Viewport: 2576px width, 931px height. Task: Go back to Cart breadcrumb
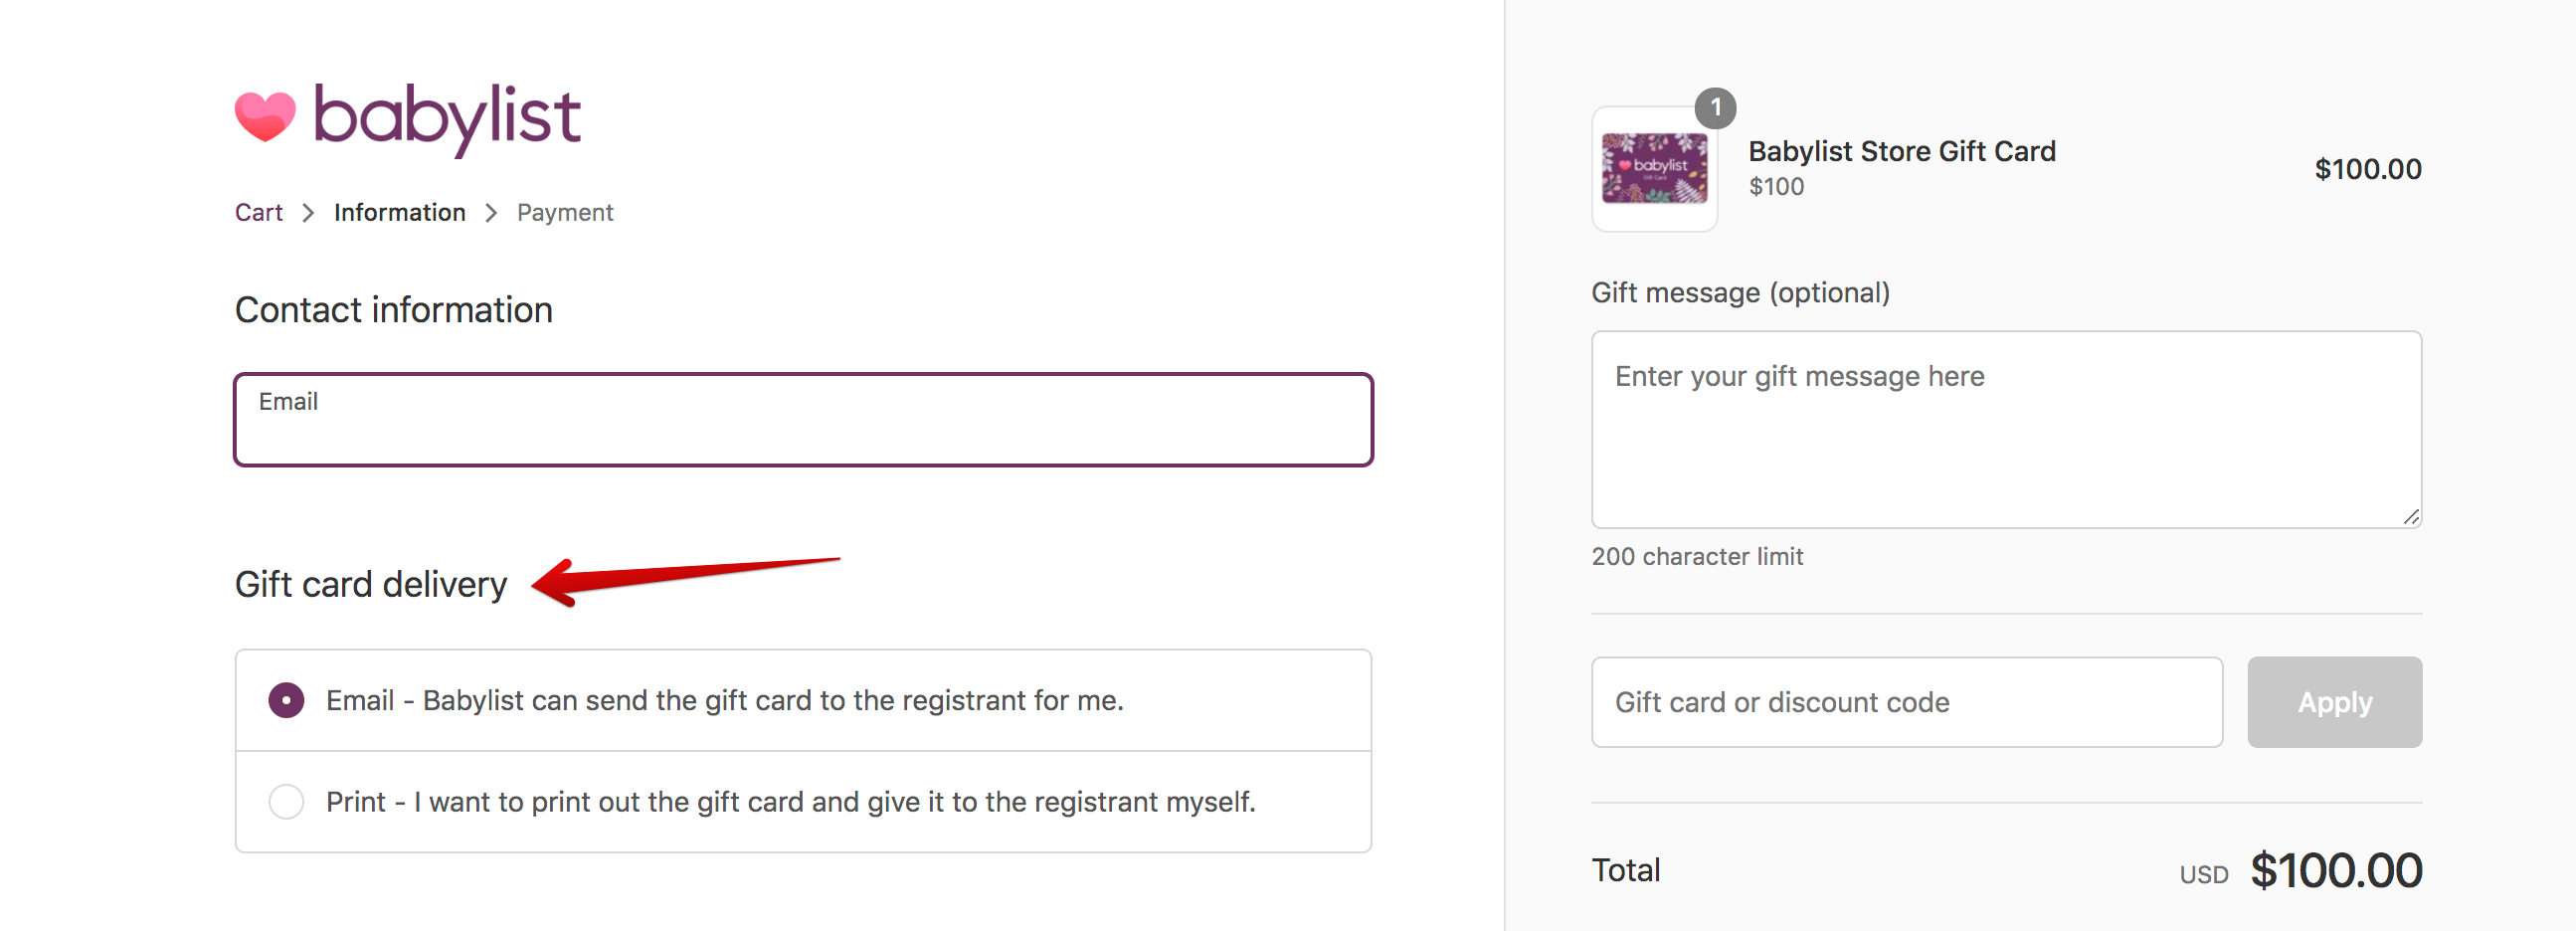[x=259, y=213]
